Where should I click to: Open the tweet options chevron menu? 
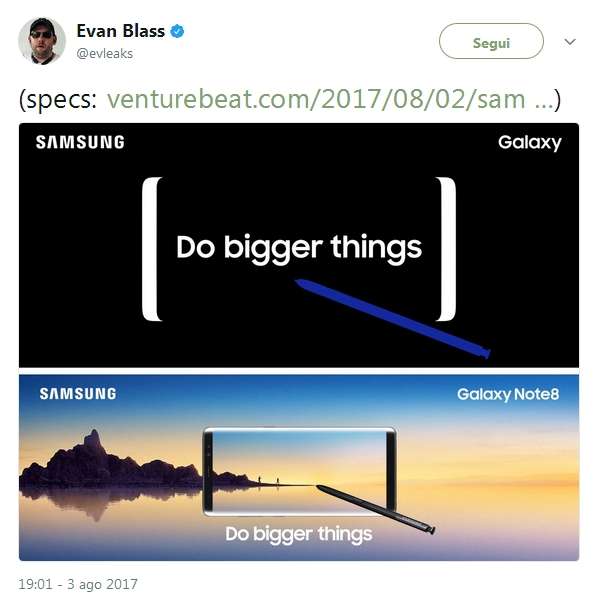point(570,42)
